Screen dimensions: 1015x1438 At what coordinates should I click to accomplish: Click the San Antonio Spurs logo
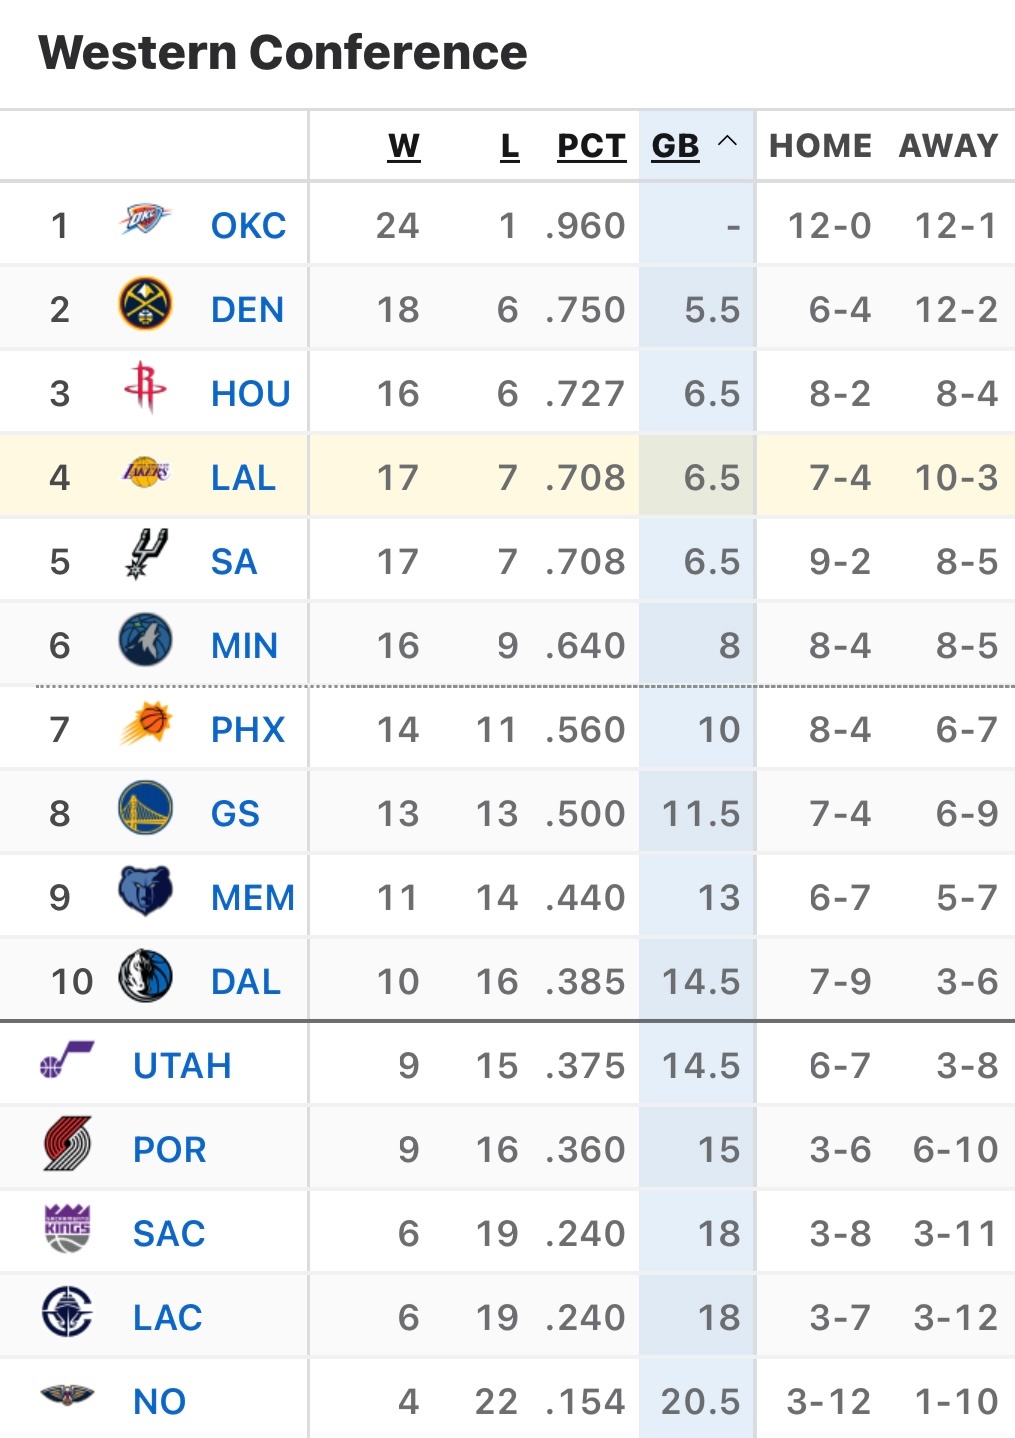(145, 555)
